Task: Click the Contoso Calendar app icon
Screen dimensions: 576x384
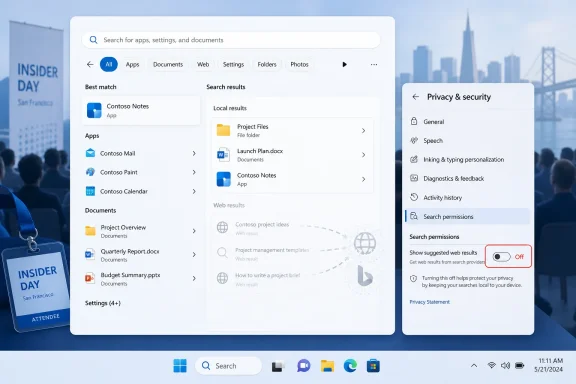Action: pyautogui.click(x=90, y=191)
